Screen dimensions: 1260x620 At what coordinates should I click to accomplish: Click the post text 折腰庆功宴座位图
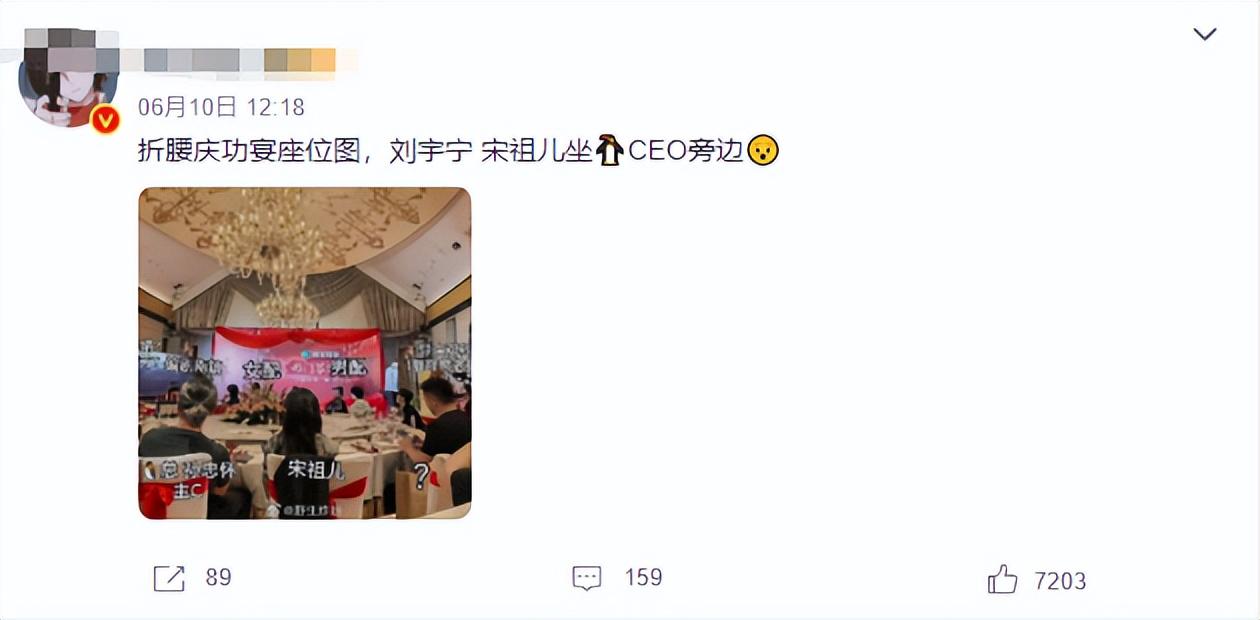[x=248, y=151]
